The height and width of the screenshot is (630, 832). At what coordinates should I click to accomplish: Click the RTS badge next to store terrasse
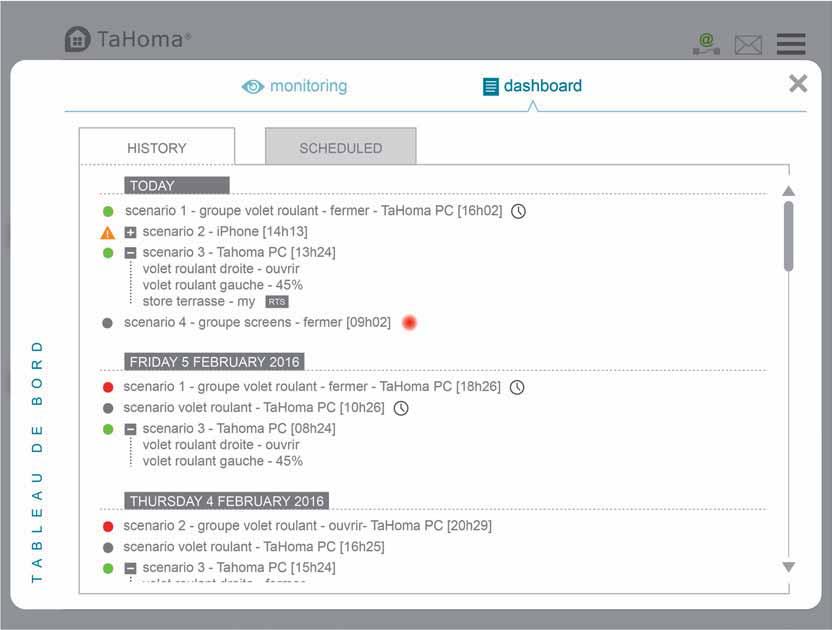(277, 301)
